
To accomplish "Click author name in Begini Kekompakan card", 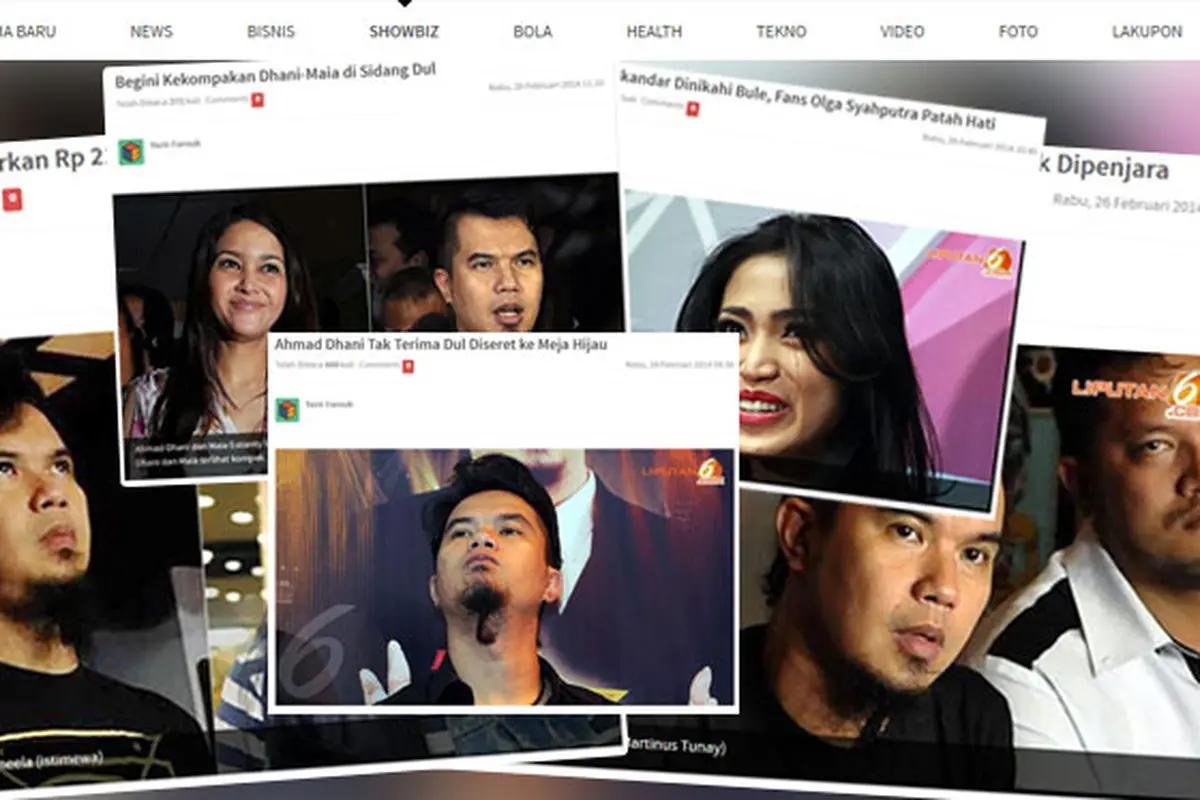I will pyautogui.click(x=175, y=144).
